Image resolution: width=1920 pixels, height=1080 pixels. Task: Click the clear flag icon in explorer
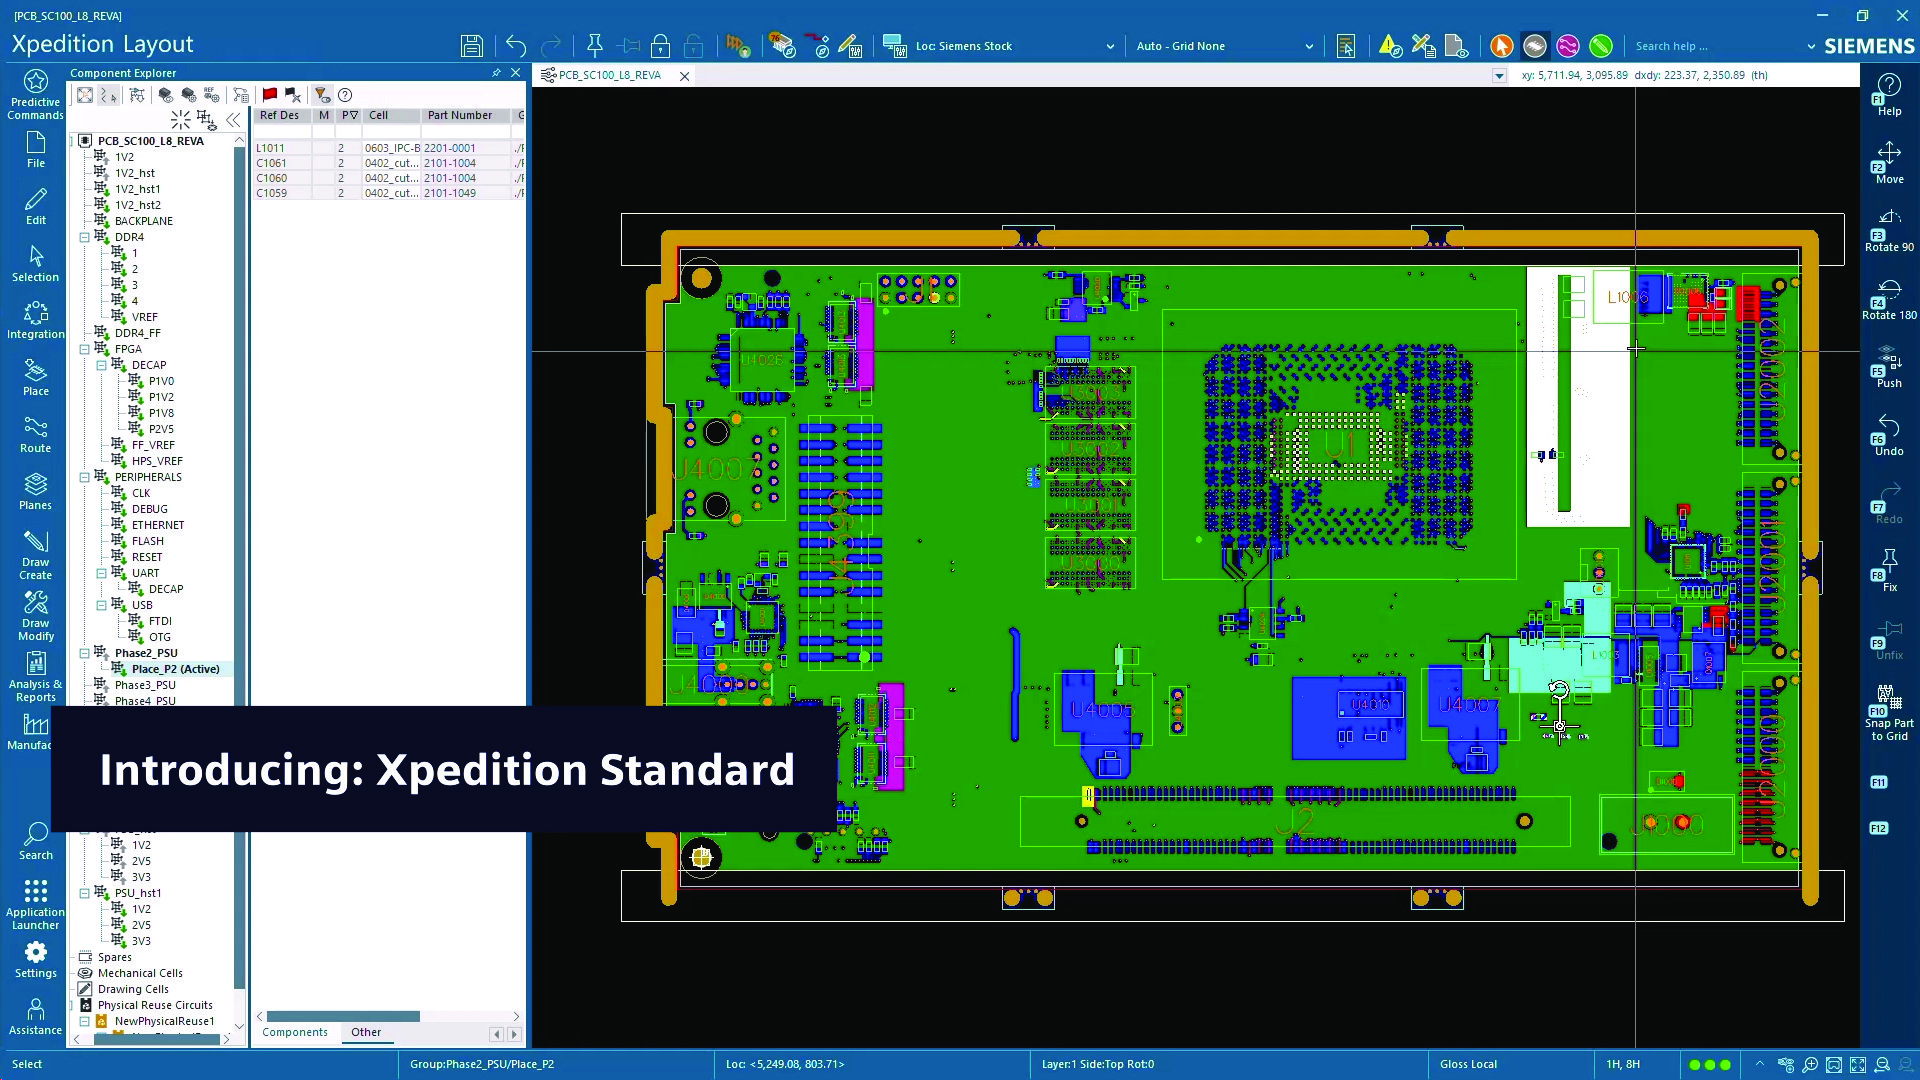coord(292,95)
